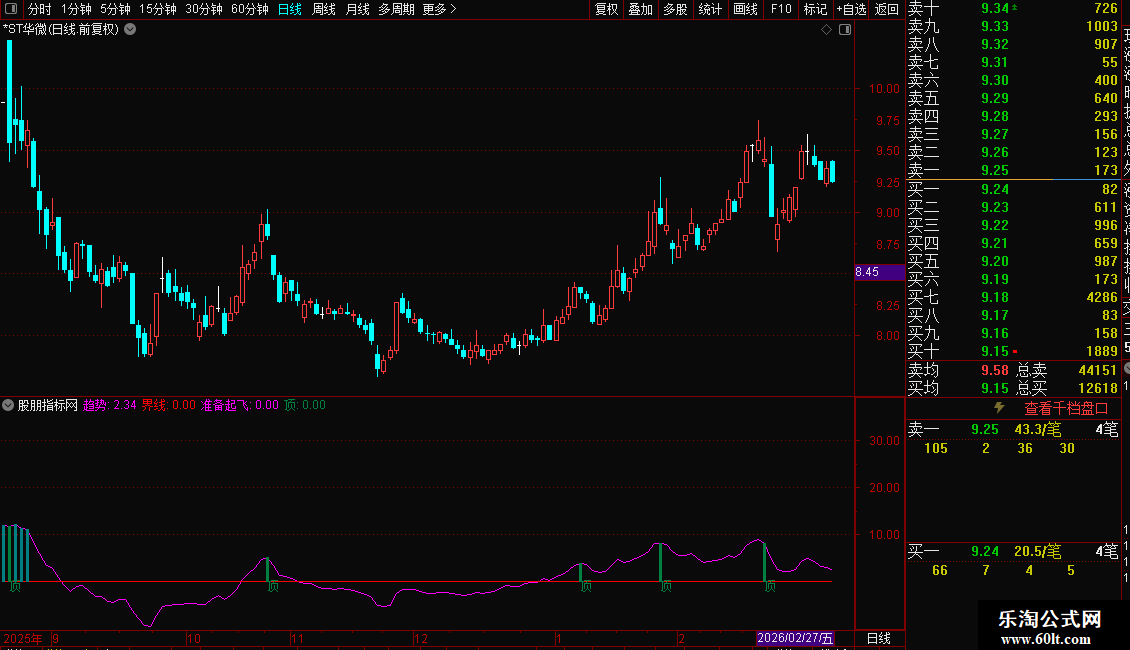The image size is (1130, 650).
Task: Click the lightning bolt icon in order panel
Action: pos(998,408)
